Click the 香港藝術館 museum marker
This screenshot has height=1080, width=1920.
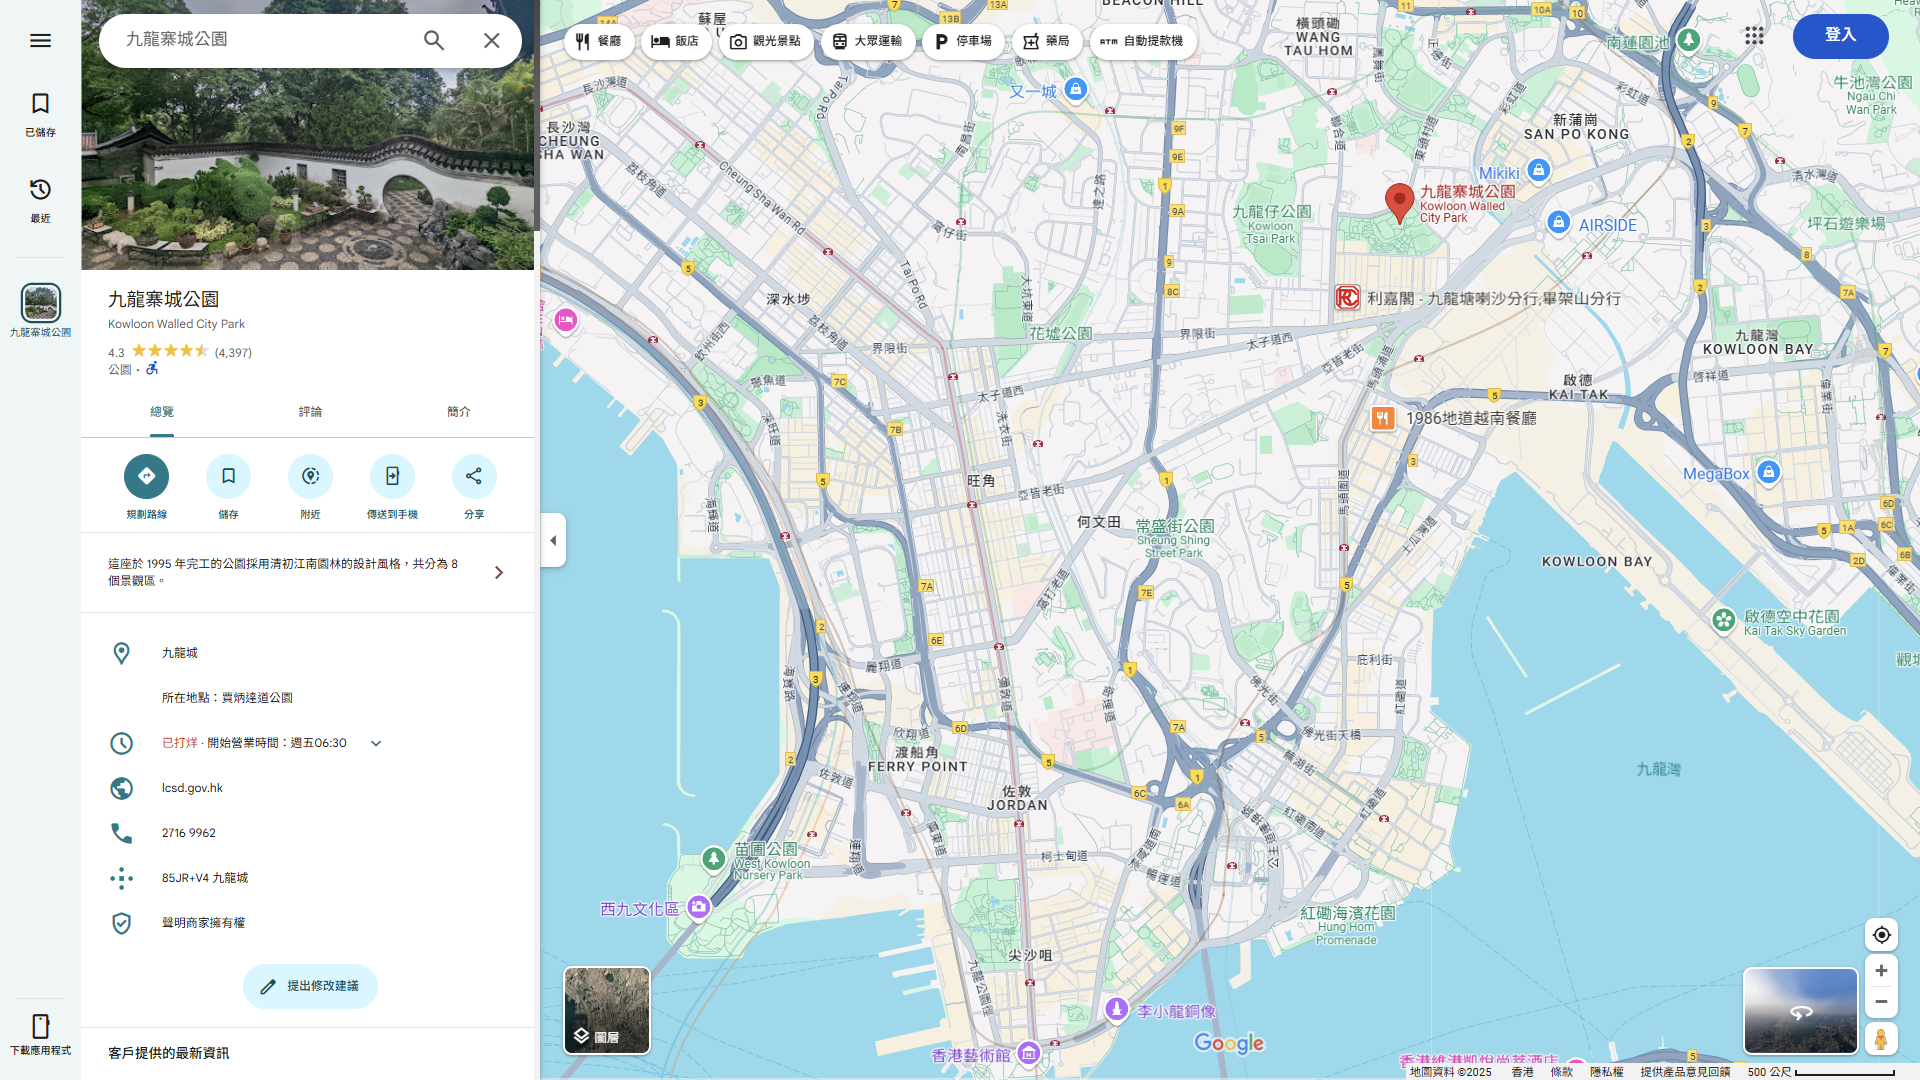pos(1029,1053)
